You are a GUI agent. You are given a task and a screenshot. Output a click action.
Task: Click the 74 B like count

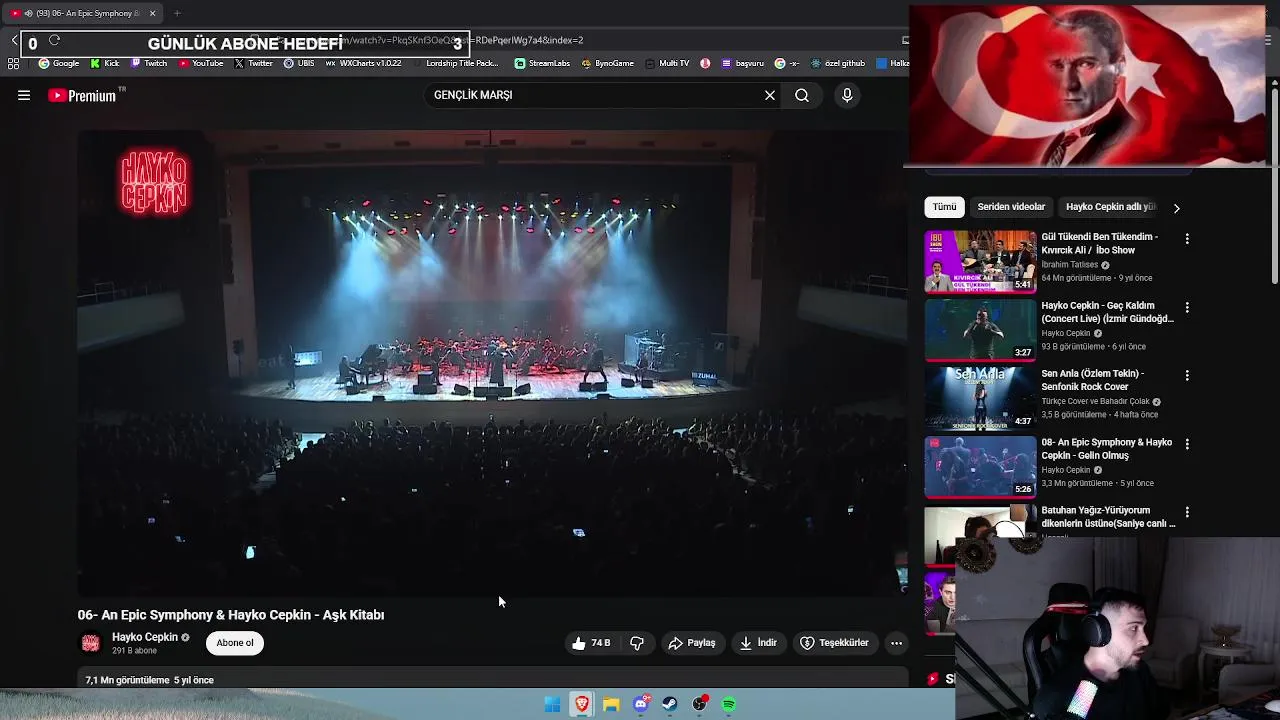(600, 643)
